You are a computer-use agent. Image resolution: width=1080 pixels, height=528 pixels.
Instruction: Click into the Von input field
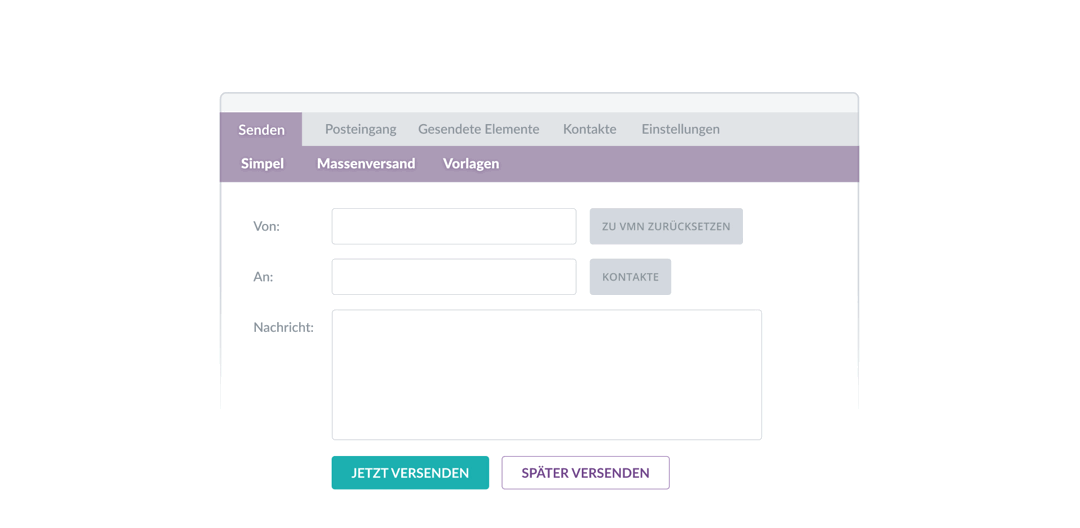tap(453, 227)
